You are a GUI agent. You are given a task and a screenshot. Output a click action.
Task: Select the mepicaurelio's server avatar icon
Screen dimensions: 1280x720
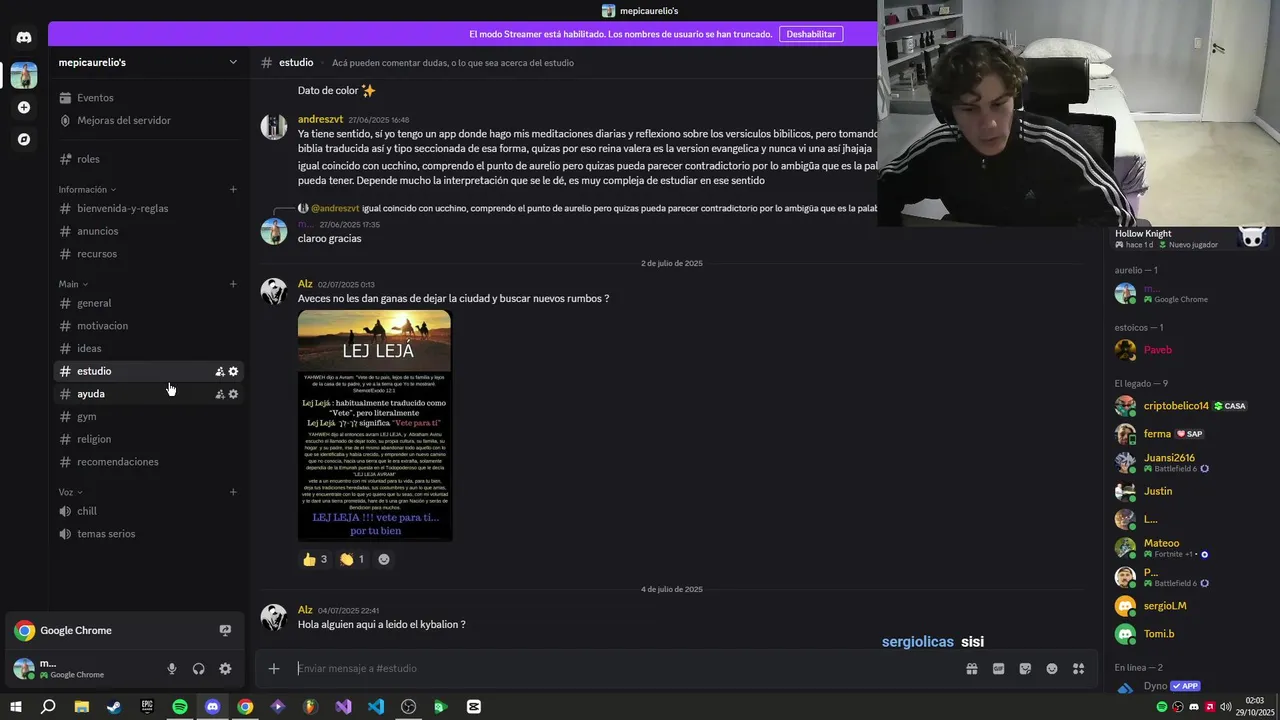(x=24, y=75)
